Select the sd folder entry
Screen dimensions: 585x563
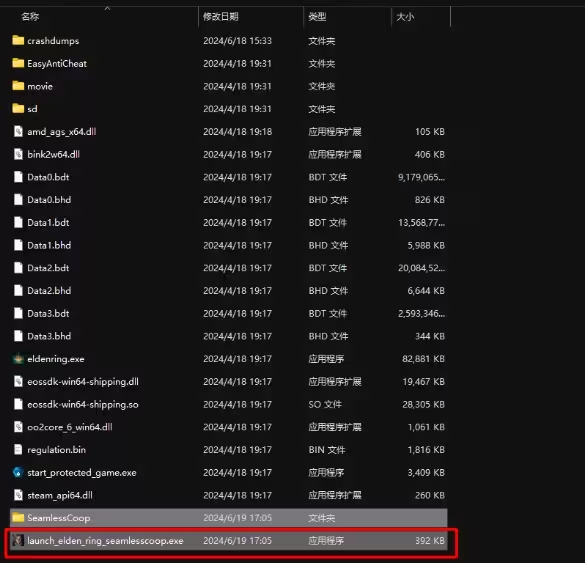click(x=228, y=109)
